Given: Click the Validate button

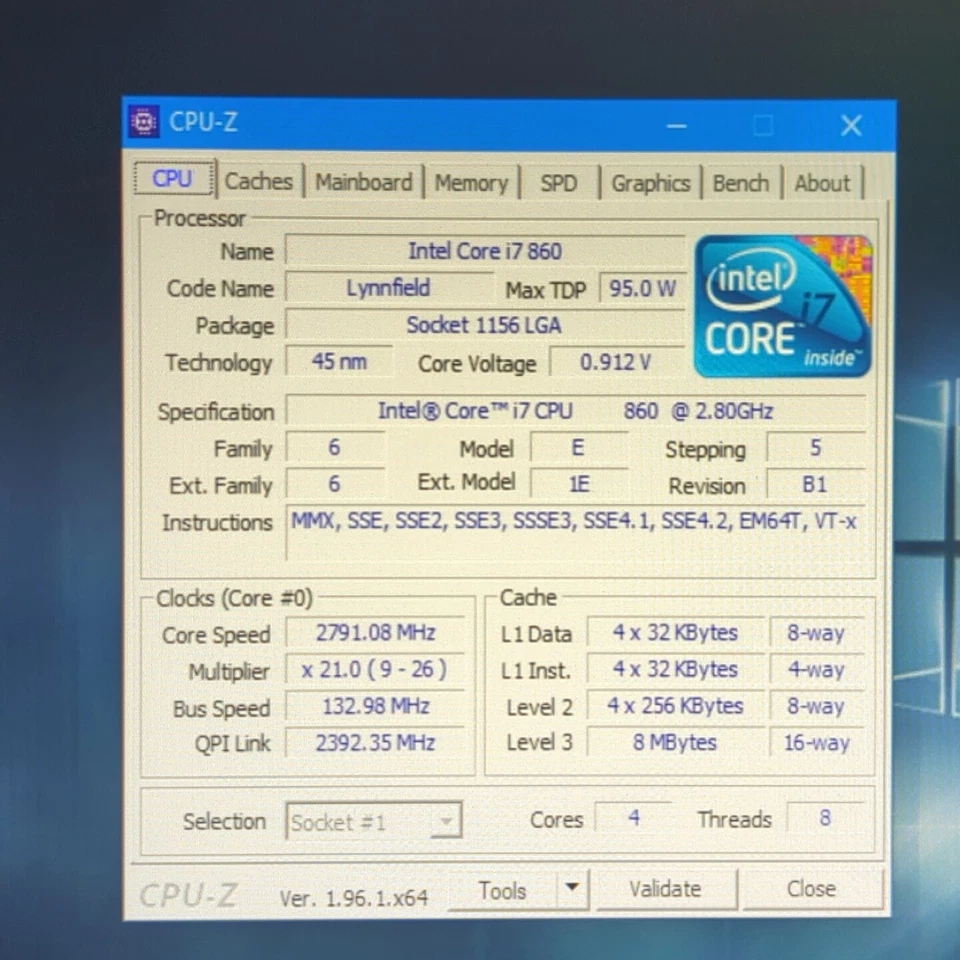Looking at the screenshot, I should click(x=665, y=888).
